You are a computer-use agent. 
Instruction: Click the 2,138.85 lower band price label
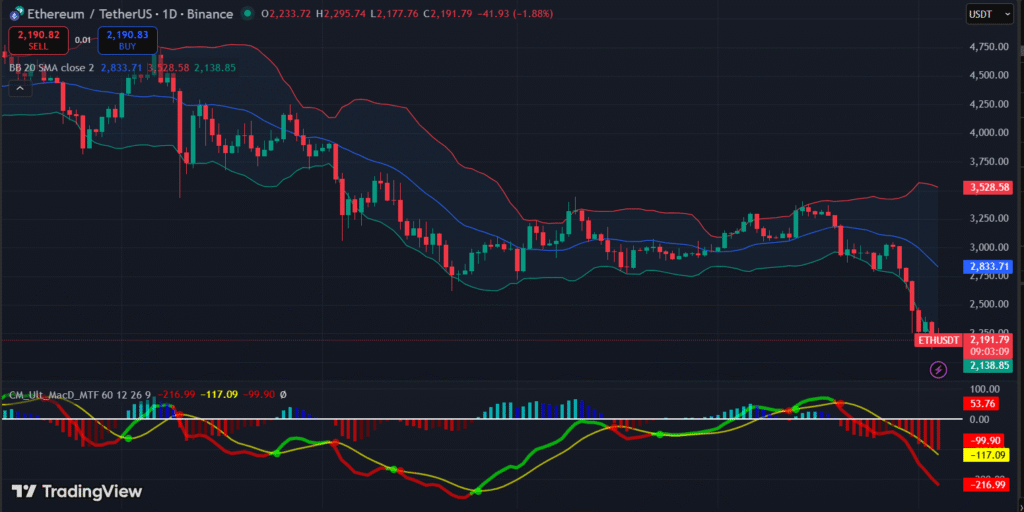point(987,367)
